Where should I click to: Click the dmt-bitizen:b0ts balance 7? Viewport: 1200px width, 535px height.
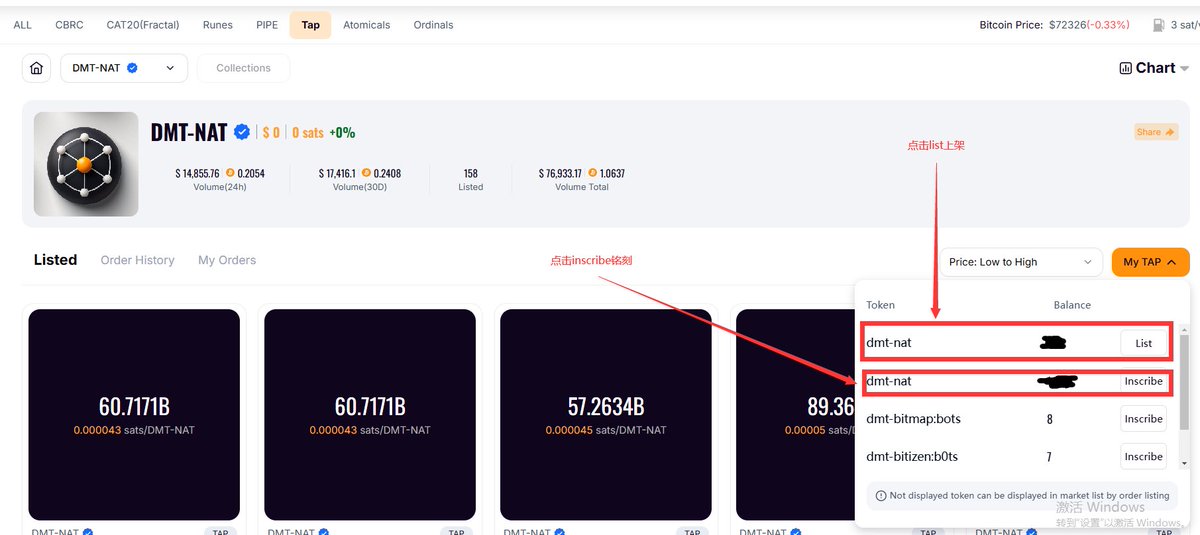coord(1049,457)
